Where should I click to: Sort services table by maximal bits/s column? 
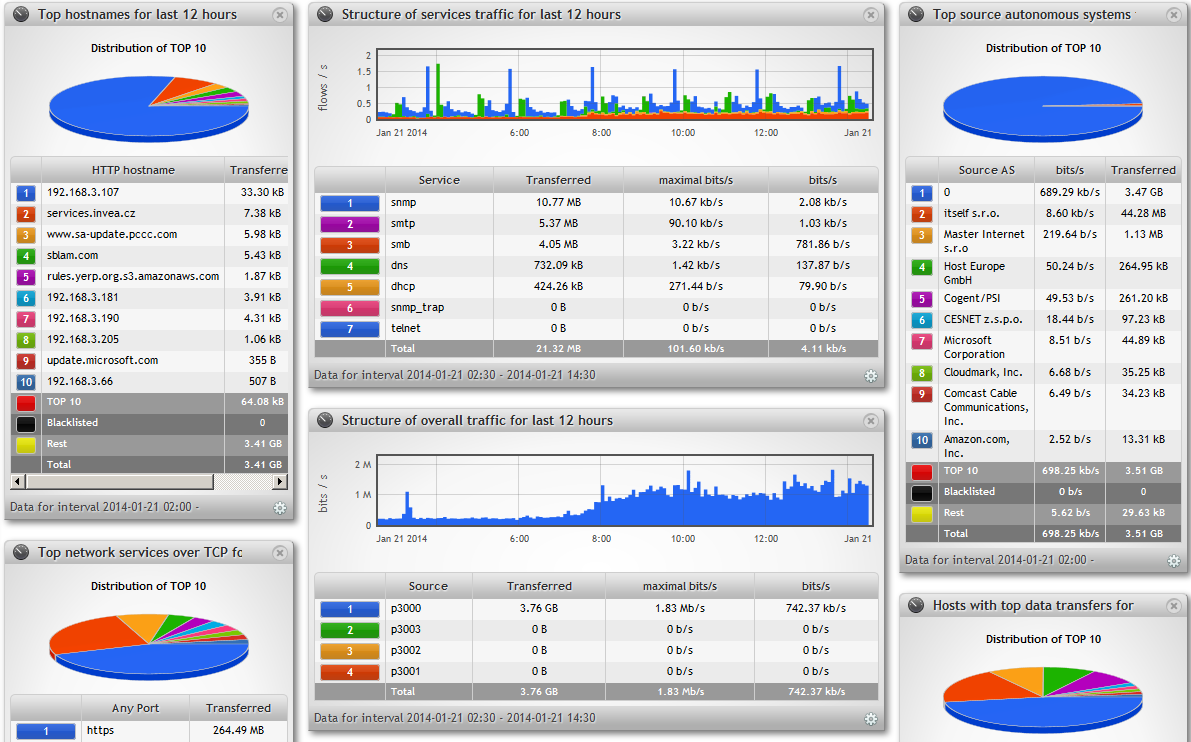pyautogui.click(x=696, y=180)
